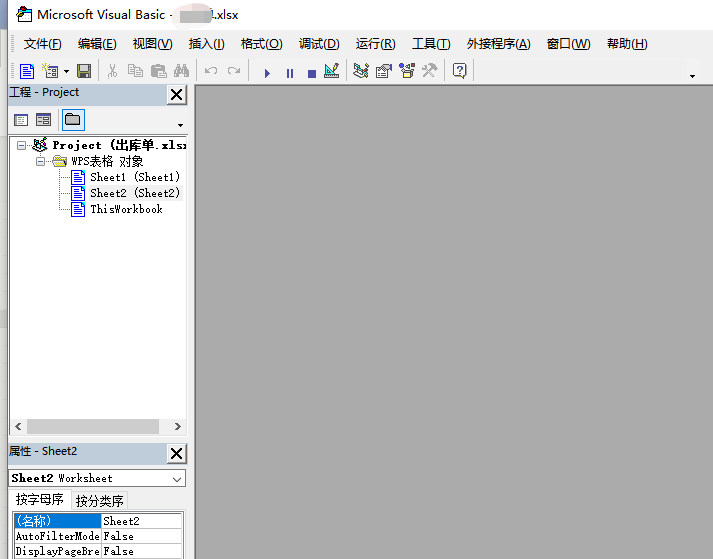Switch to 按字母序 tab
Viewport: 713px width, 559px height.
point(40,499)
